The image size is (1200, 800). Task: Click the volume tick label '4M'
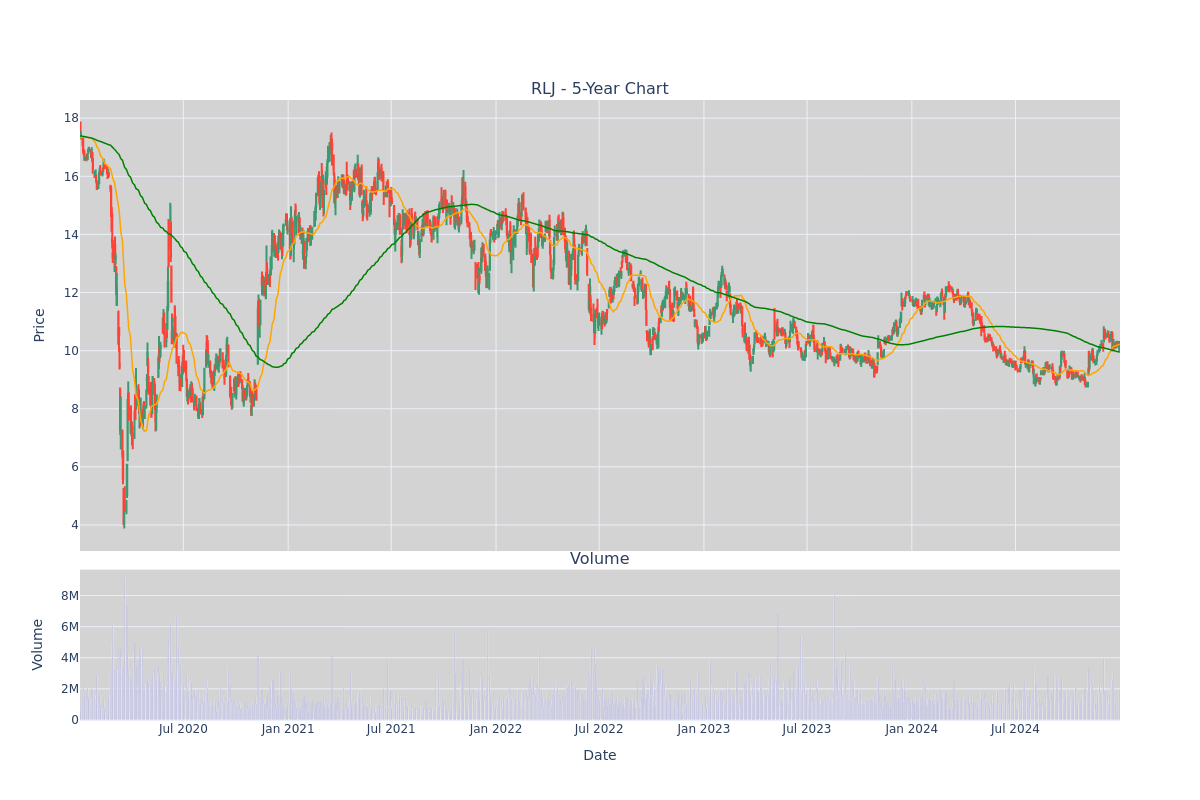(x=70, y=658)
